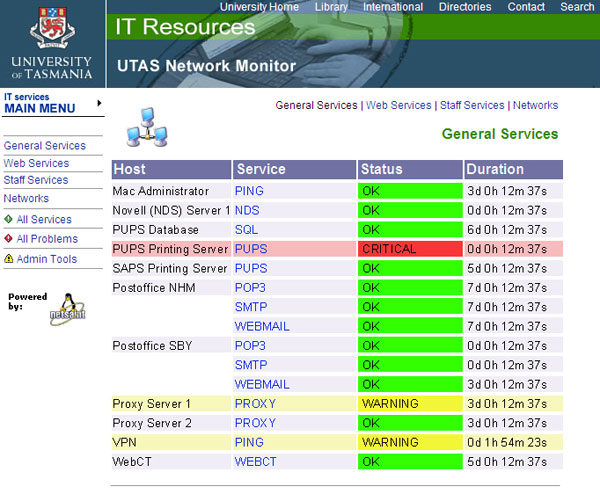This screenshot has width=600, height=494.
Task: Open Admin Tools sidebar link
Action: click(x=47, y=259)
